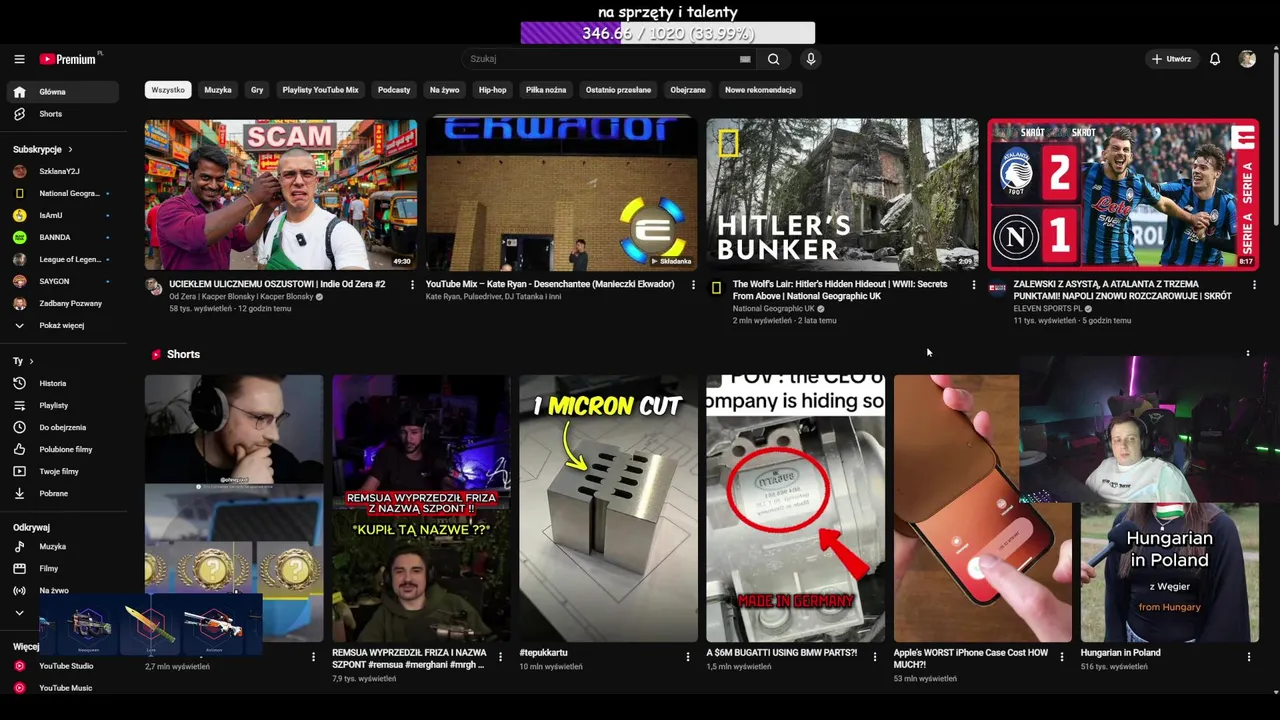The image size is (1280, 720).
Task: Open Shorts in the sidebar
Action: [x=62, y=114]
